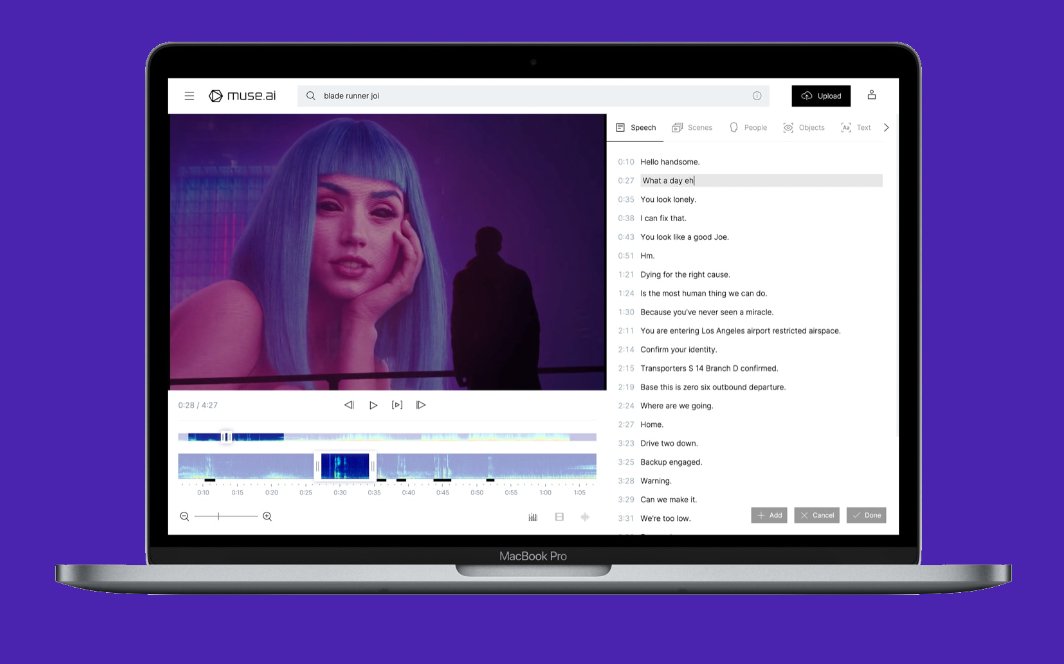This screenshot has height=664, width=1064.
Task: Switch to the Scenes tab
Action: click(692, 128)
